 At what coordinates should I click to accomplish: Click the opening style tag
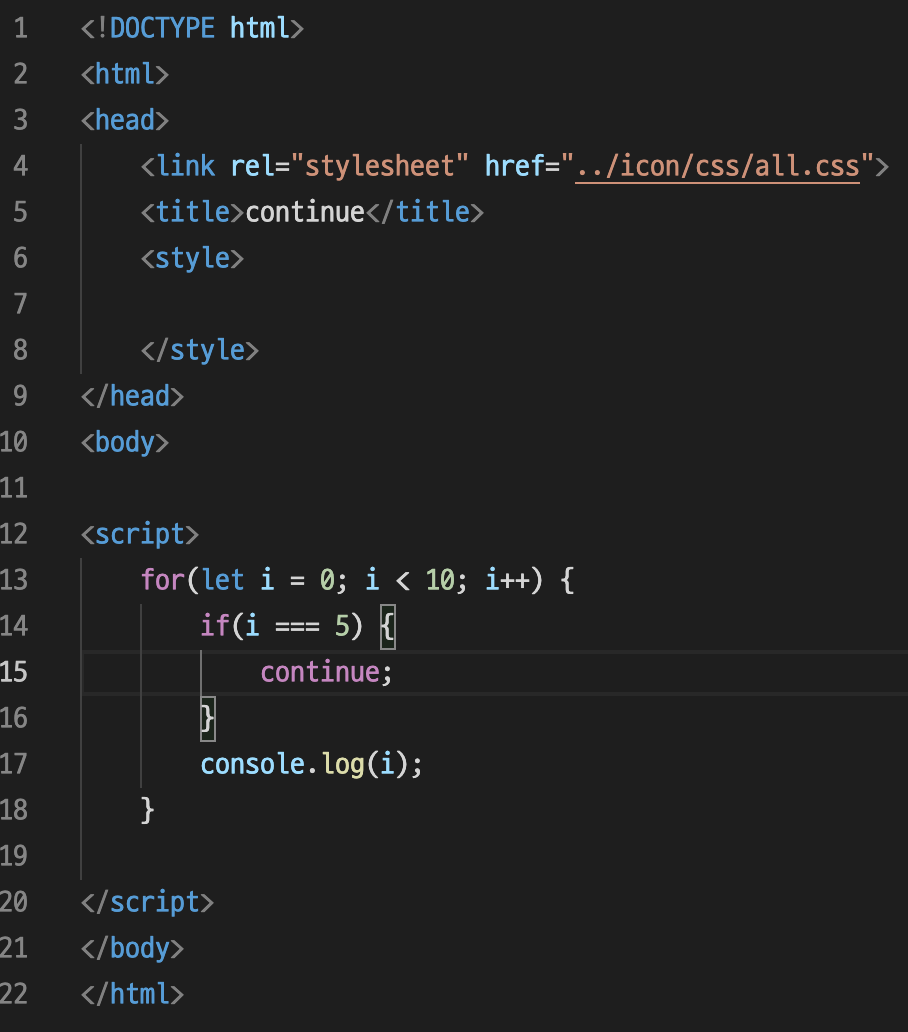click(x=192, y=259)
